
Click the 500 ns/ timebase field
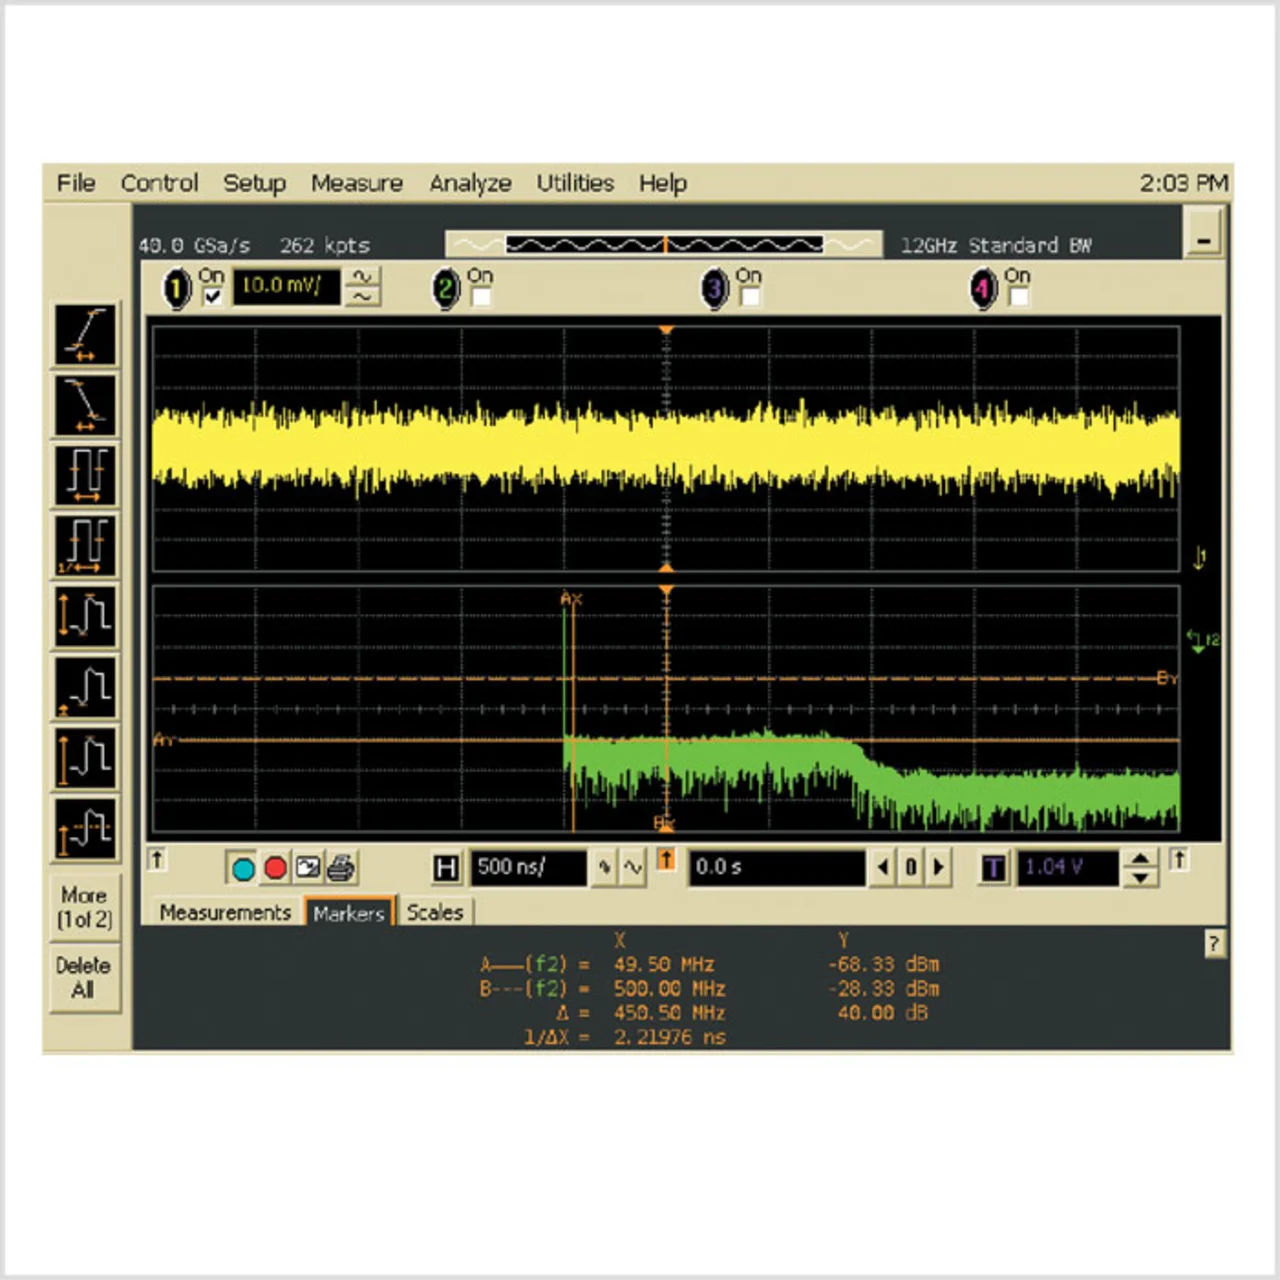(x=529, y=867)
